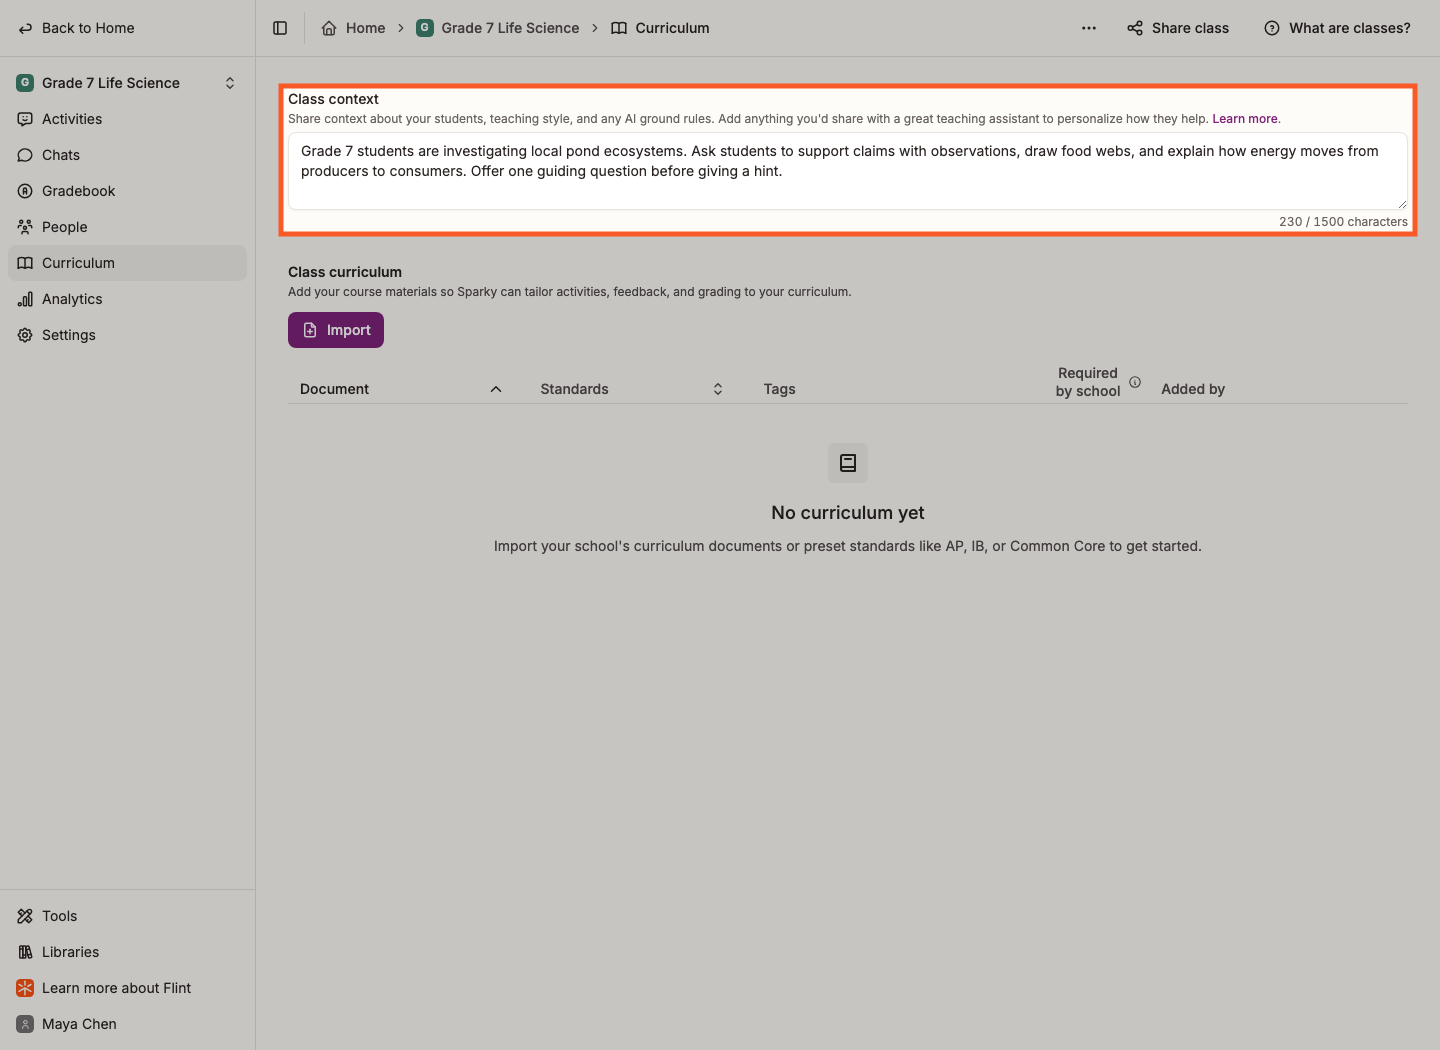This screenshot has width=1440, height=1050.
Task: Click the Curriculum book icon in breadcrumb
Action: [x=619, y=28]
